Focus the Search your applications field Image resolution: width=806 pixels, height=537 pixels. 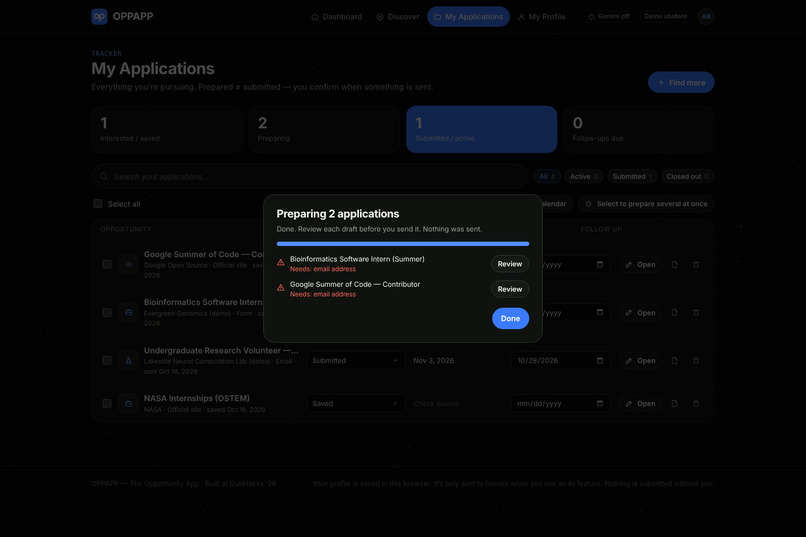[309, 176]
